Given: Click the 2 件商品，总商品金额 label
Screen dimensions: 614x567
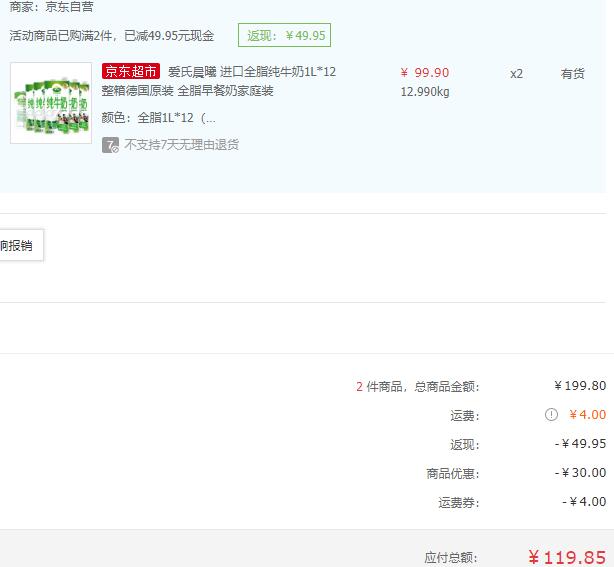Looking at the screenshot, I should 417,386.
